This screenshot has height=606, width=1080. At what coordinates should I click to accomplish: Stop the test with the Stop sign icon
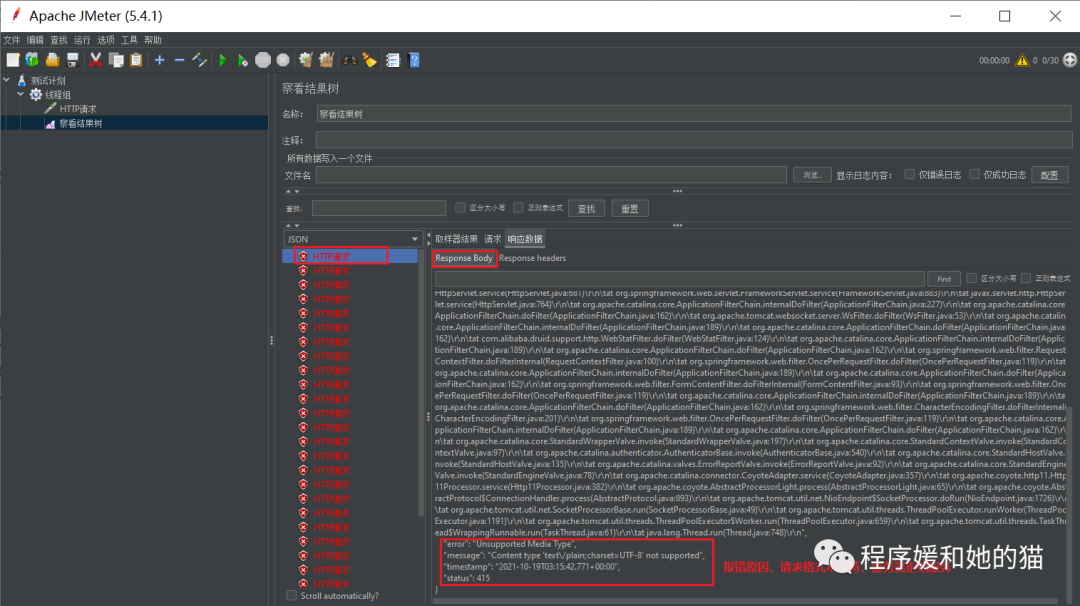pos(262,60)
